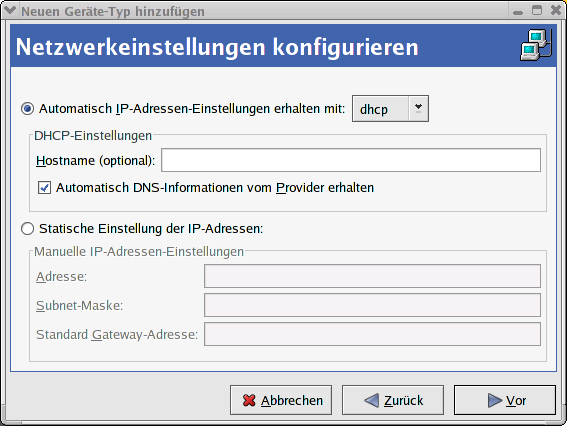
Task: Open the window menu arrow in title bar
Action: [10, 10]
